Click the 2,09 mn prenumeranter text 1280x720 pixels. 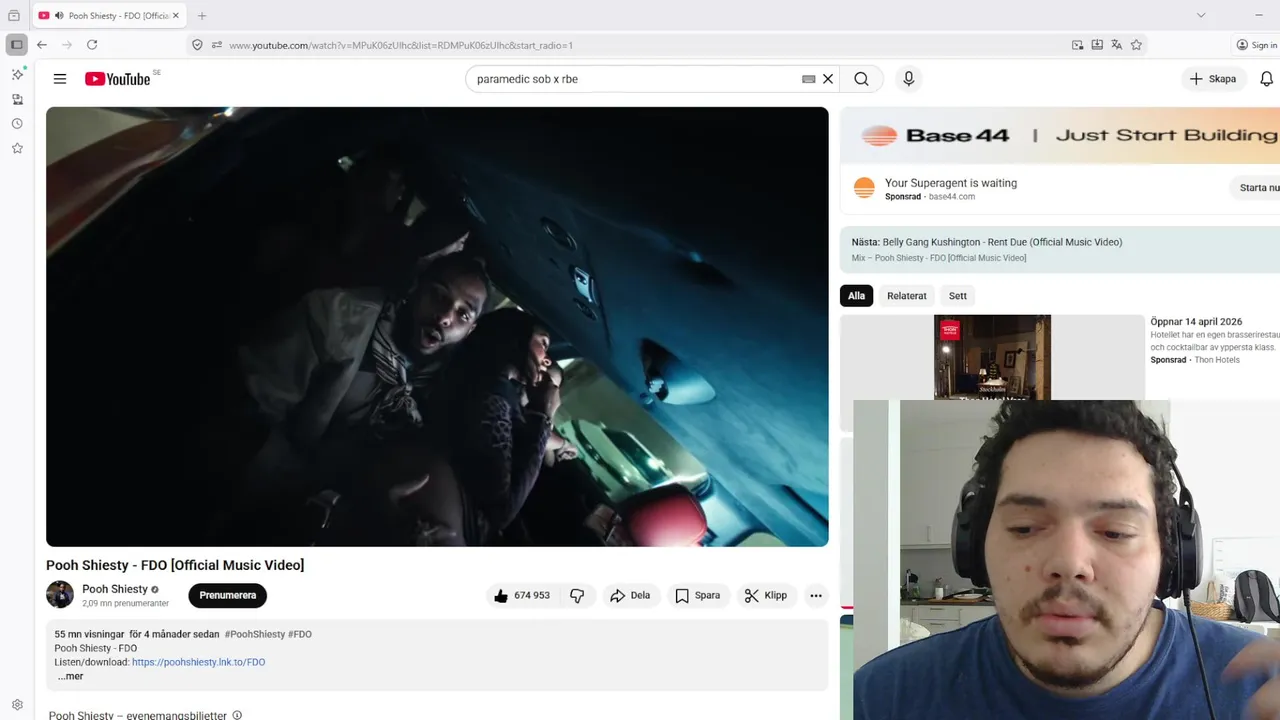pyautogui.click(x=125, y=604)
